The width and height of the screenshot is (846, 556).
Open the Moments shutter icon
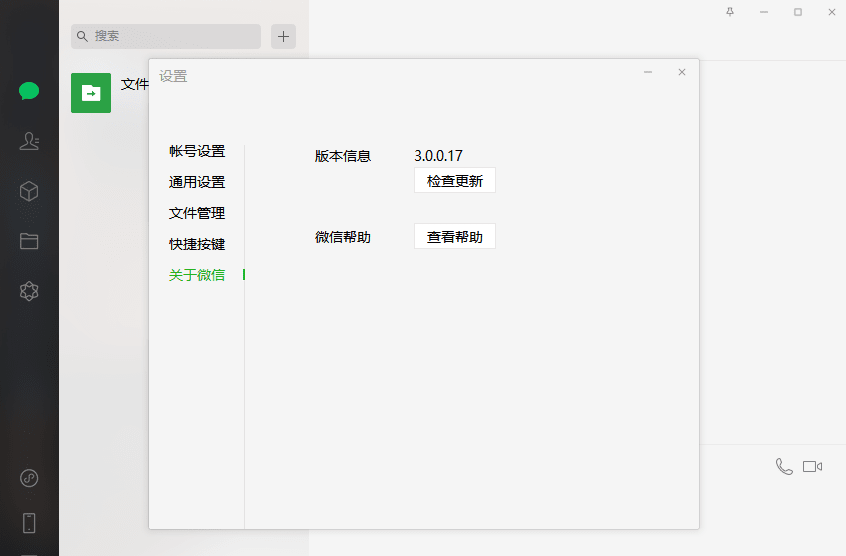coord(29,291)
